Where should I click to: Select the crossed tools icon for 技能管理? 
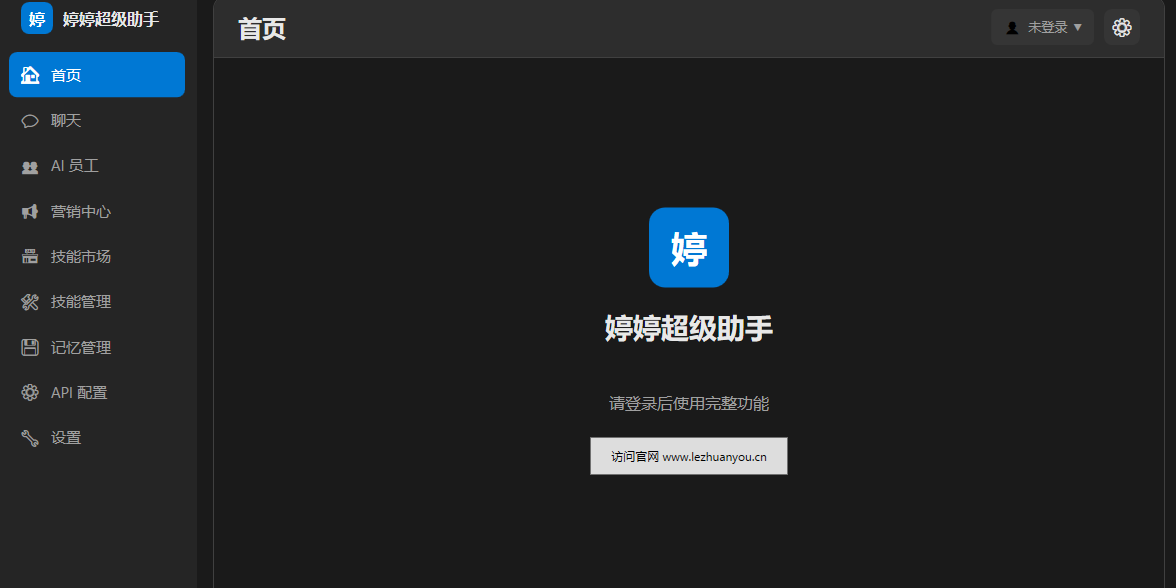pos(30,302)
